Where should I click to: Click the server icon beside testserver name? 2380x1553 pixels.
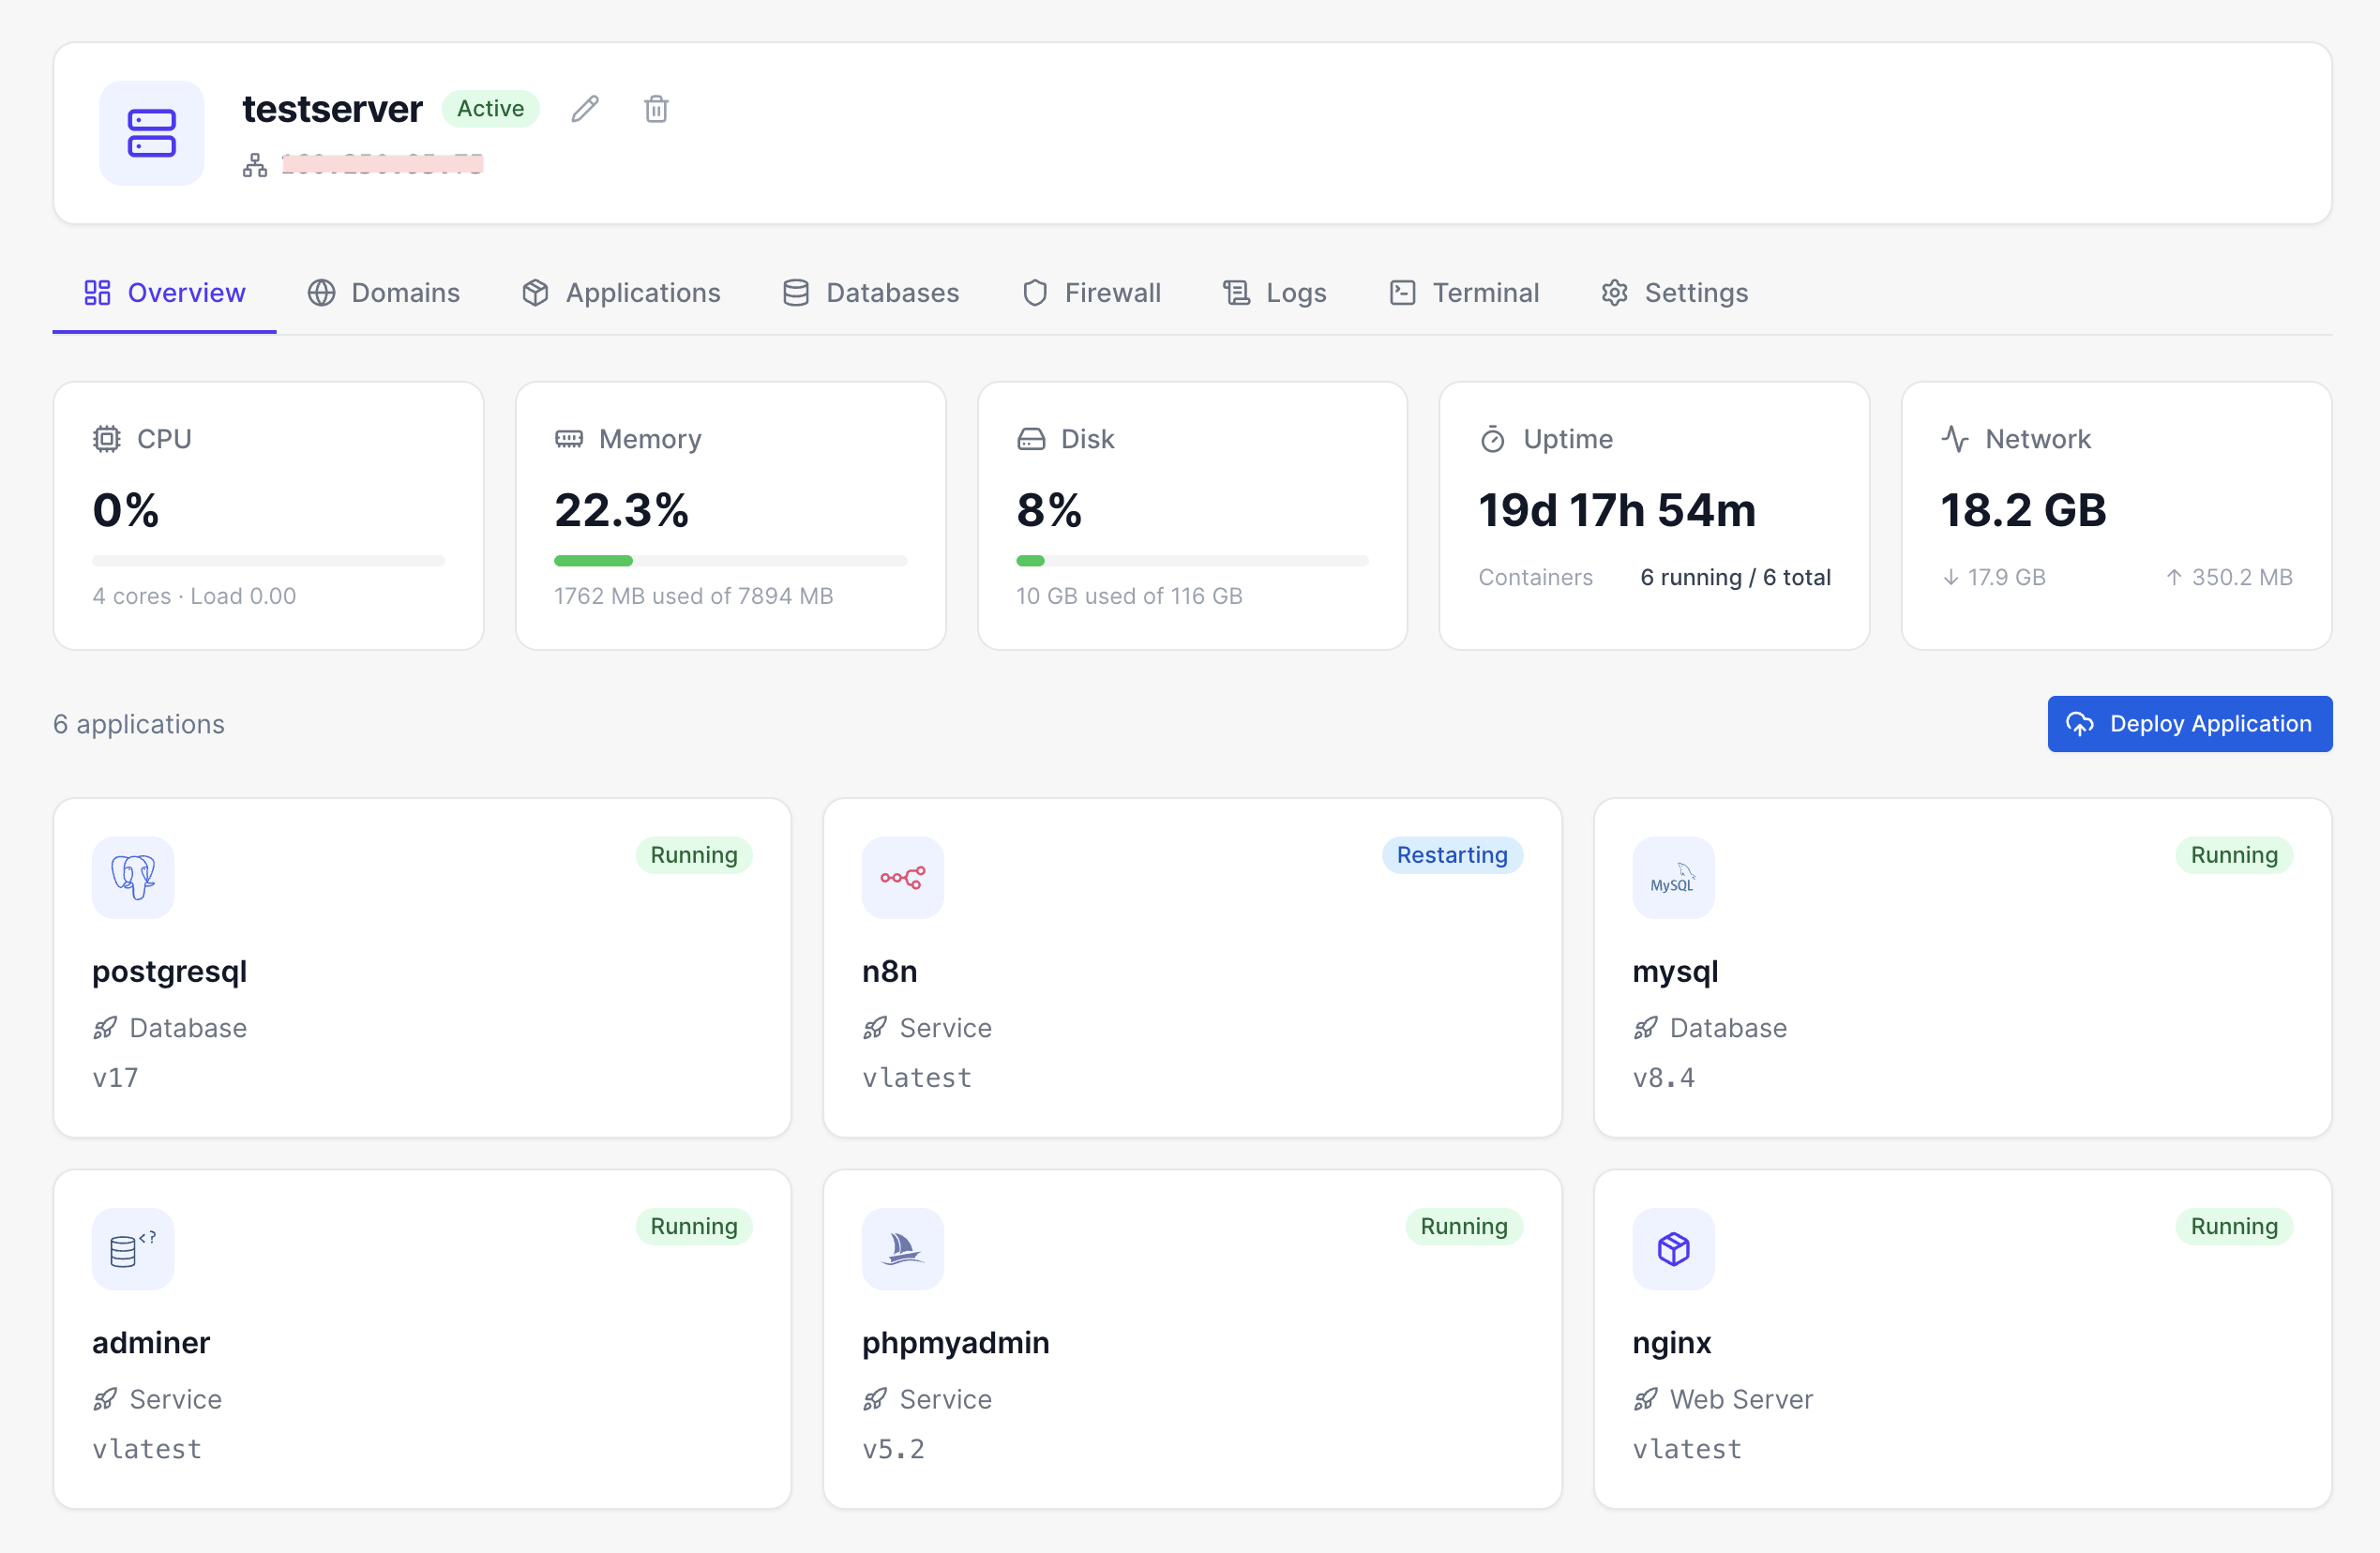[151, 133]
